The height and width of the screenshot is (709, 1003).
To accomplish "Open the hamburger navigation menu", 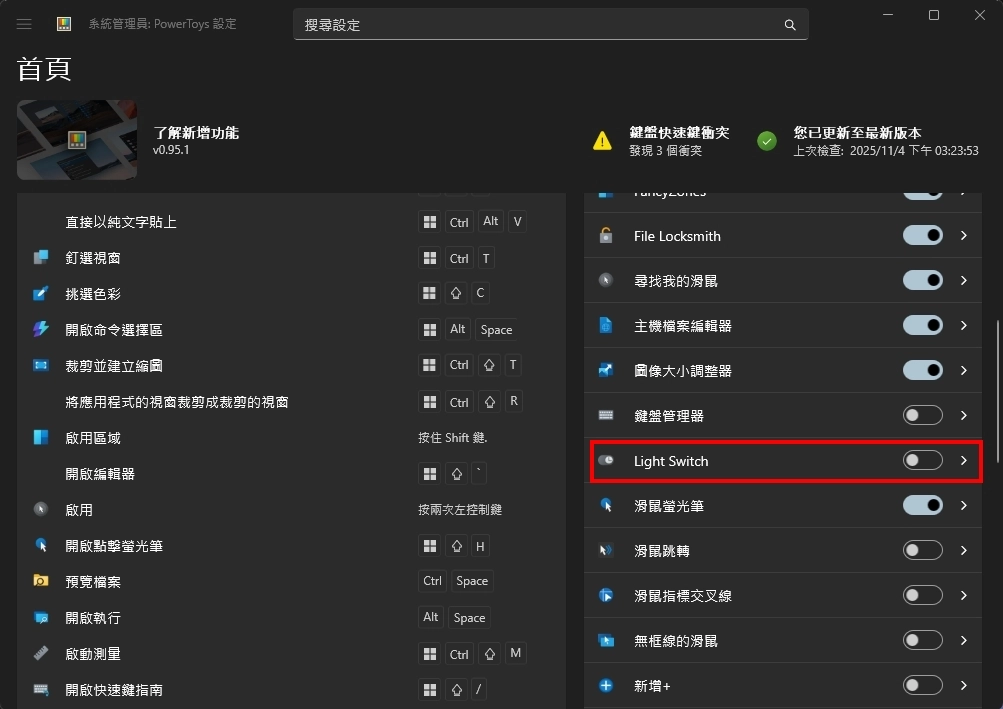I will pyautogui.click(x=24, y=24).
